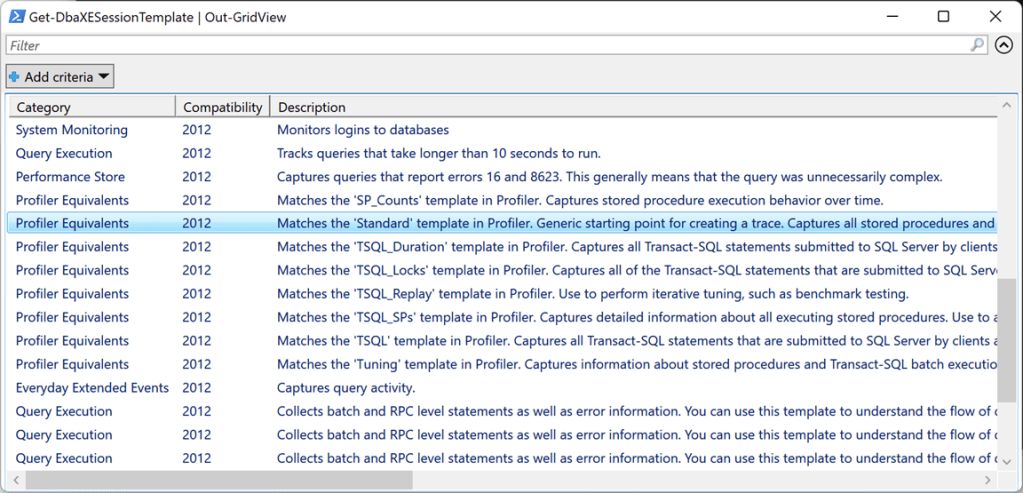Click the vertical scrollbar up arrow
The height and width of the screenshot is (493, 1023).
click(x=1006, y=104)
